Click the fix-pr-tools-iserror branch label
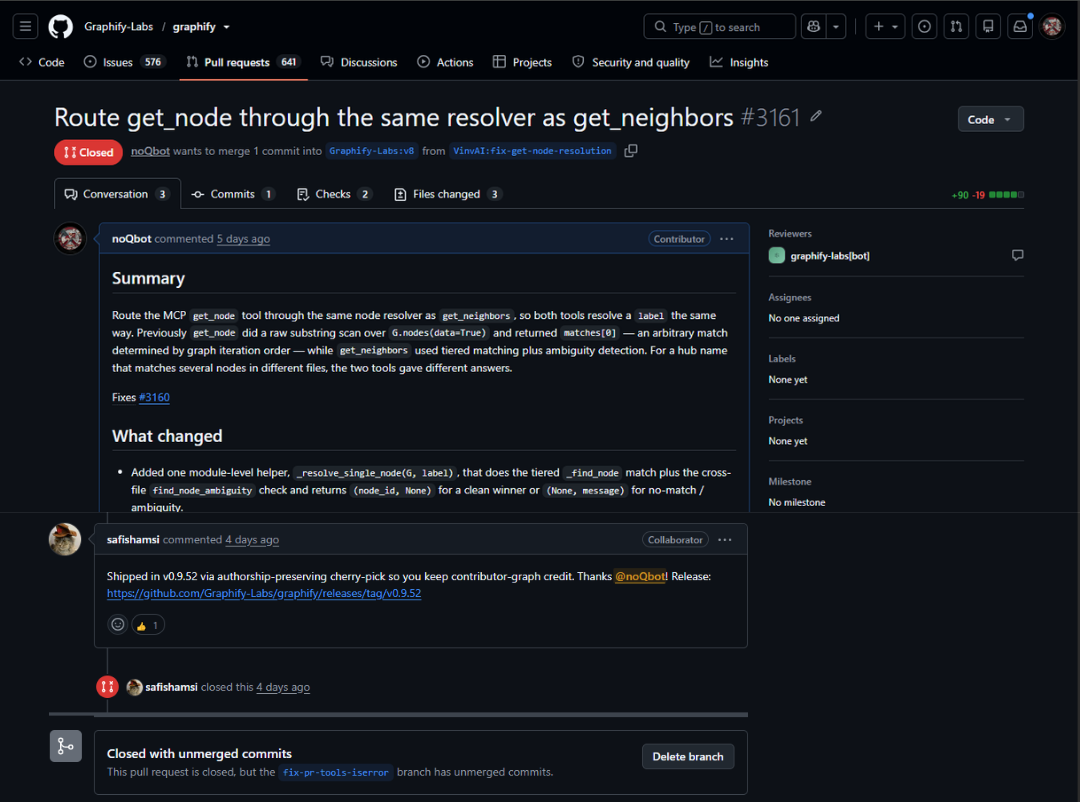 click(335, 773)
